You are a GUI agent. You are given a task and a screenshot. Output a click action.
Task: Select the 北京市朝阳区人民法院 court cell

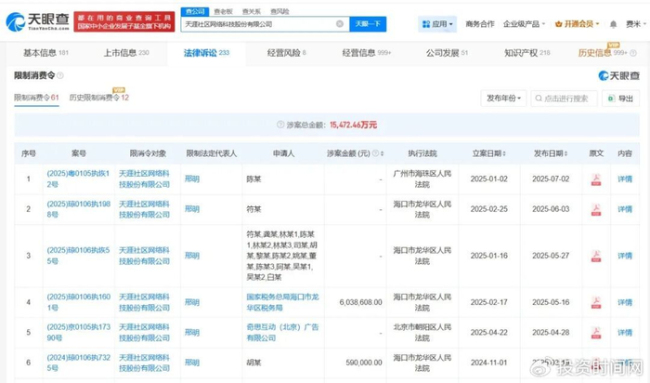tap(422, 332)
